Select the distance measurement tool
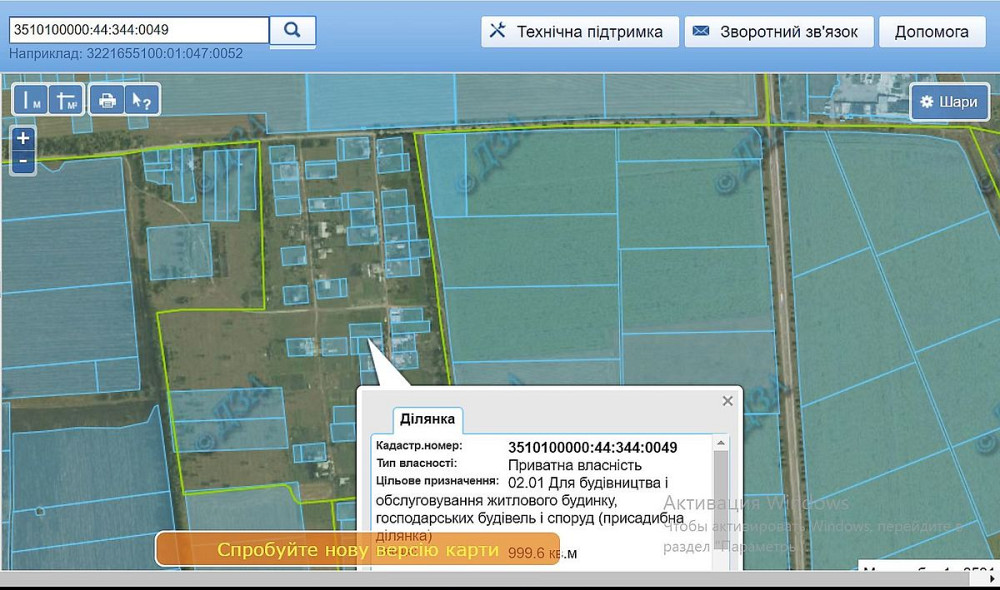The width and height of the screenshot is (1000, 590). [32, 101]
